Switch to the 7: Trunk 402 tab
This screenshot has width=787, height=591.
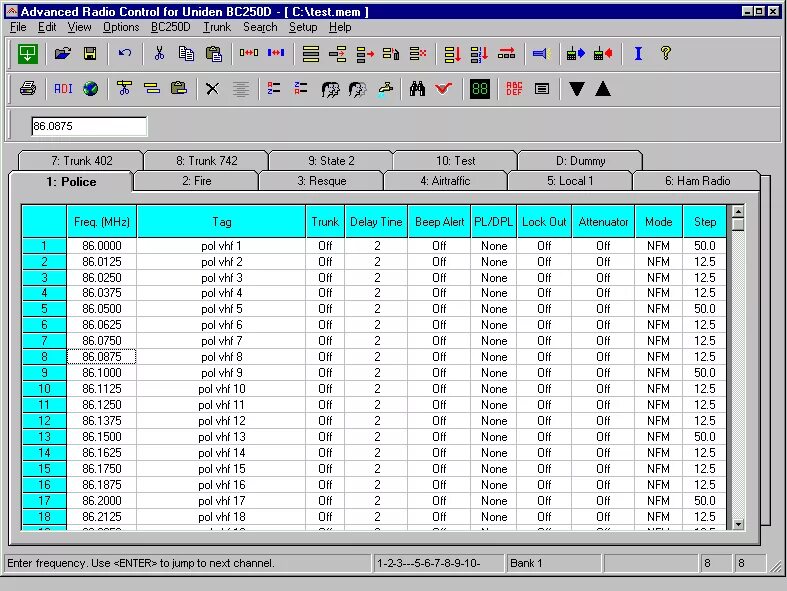(81, 161)
